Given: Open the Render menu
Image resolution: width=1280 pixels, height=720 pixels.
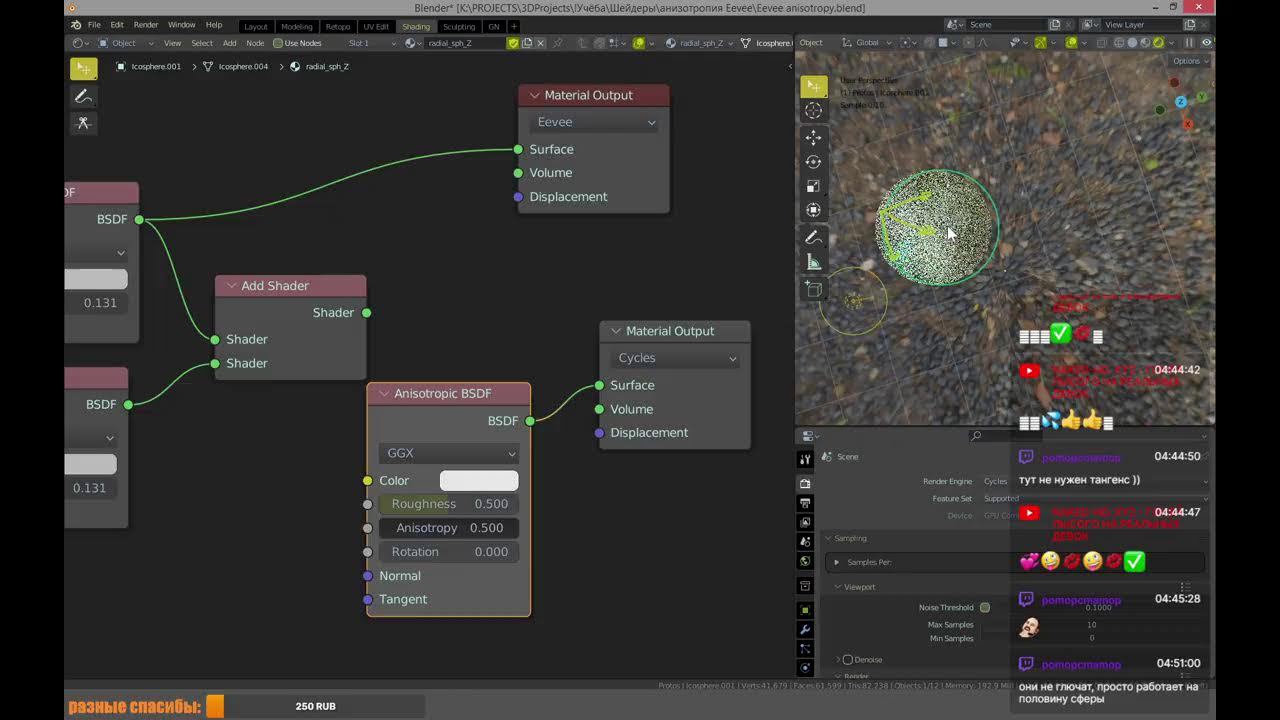Looking at the screenshot, I should pos(146,24).
